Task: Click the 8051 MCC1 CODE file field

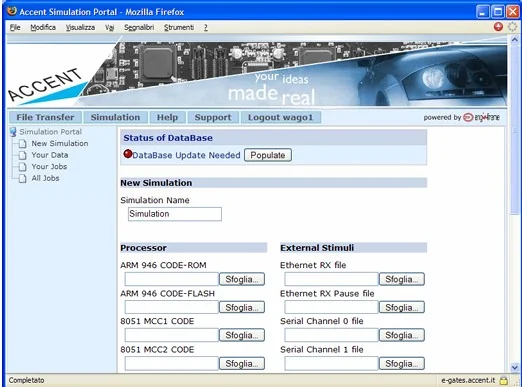Action: (x=172, y=335)
